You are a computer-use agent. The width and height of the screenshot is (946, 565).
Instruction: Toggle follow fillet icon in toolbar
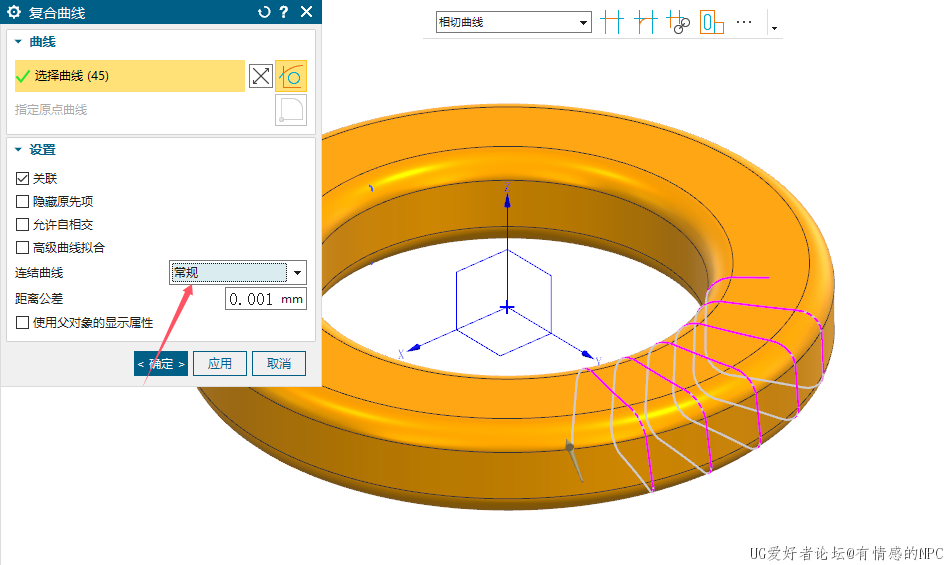pos(645,22)
